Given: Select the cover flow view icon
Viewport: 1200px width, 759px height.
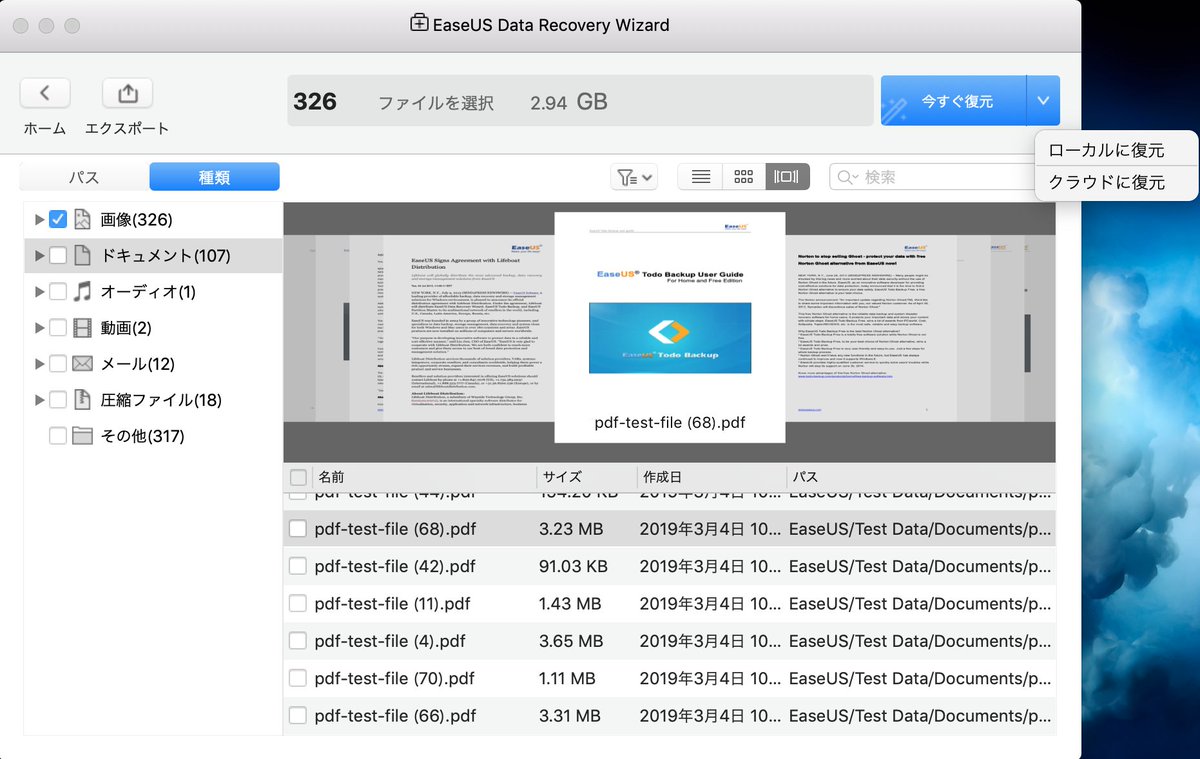Looking at the screenshot, I should pos(787,177).
